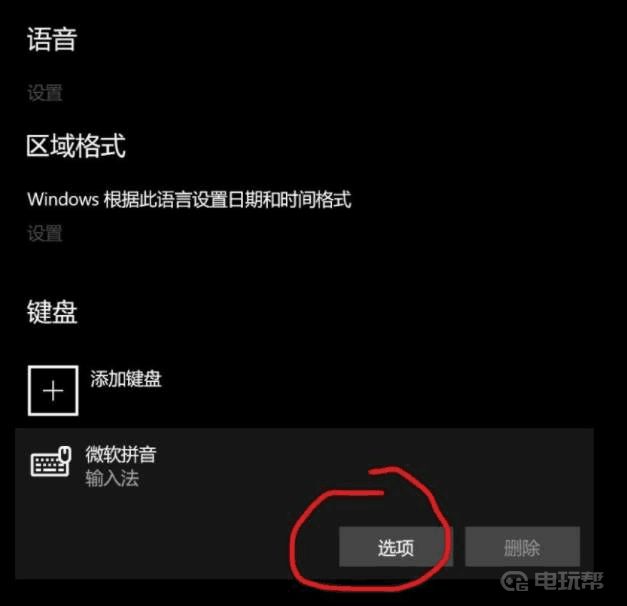
Task: Open the 设置 link under 语音
Action: [x=45, y=93]
